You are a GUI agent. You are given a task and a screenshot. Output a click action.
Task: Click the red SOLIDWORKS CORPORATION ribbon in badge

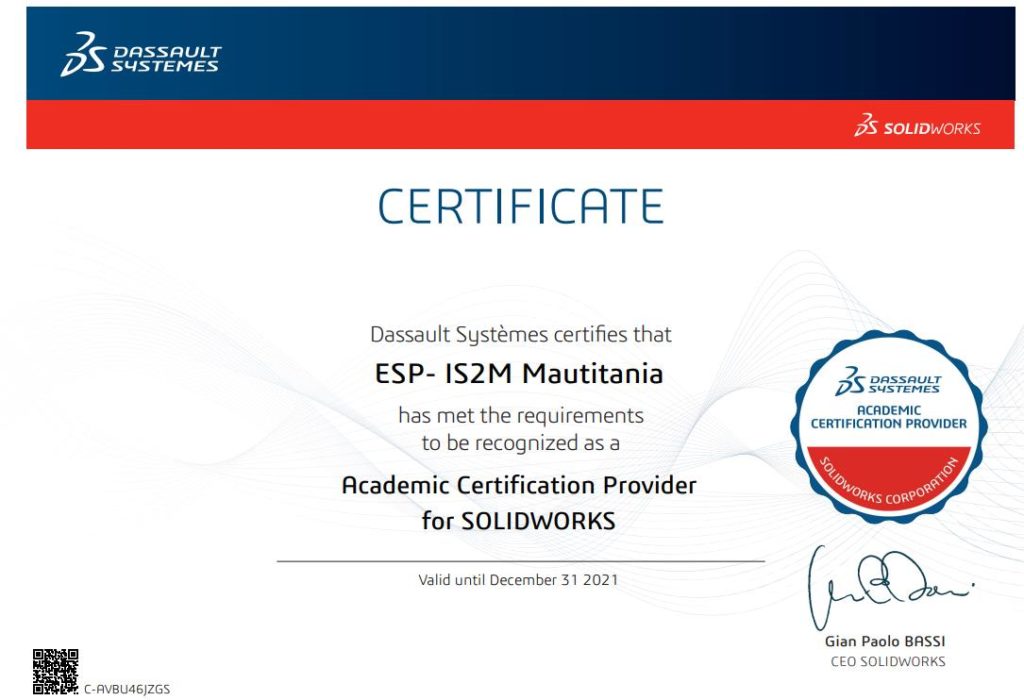click(888, 480)
